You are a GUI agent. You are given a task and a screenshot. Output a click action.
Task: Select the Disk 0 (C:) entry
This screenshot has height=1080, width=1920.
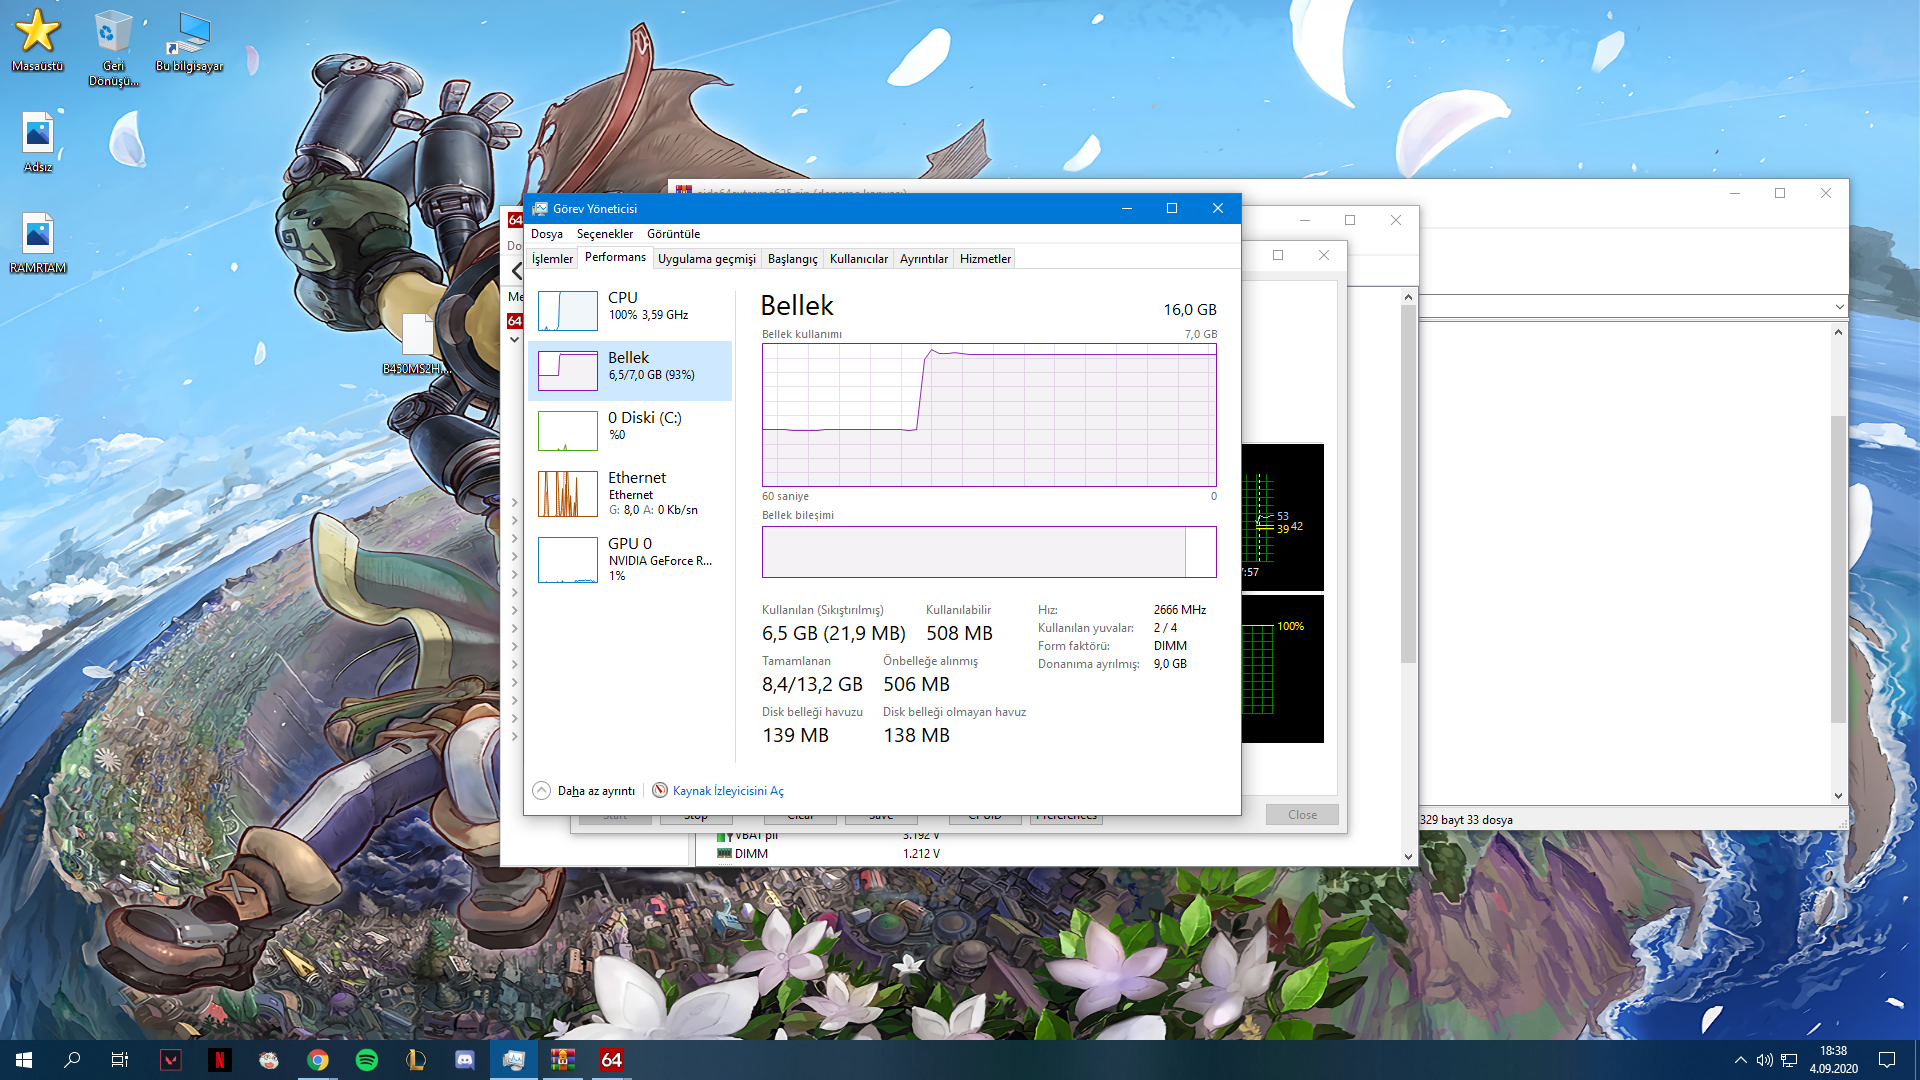click(630, 430)
